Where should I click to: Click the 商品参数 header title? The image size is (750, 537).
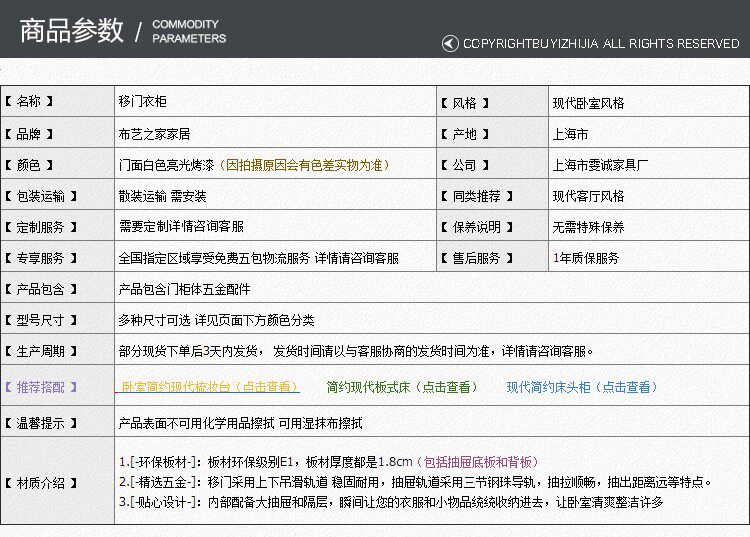(x=72, y=31)
